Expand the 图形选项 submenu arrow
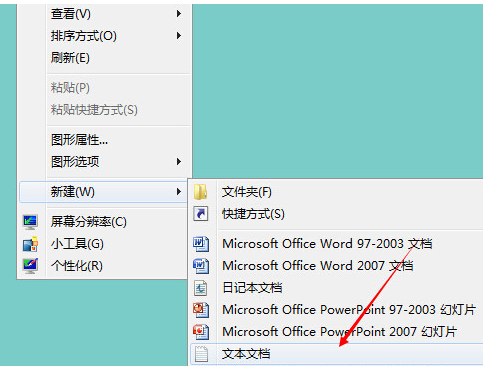The image size is (491, 366). [179, 162]
